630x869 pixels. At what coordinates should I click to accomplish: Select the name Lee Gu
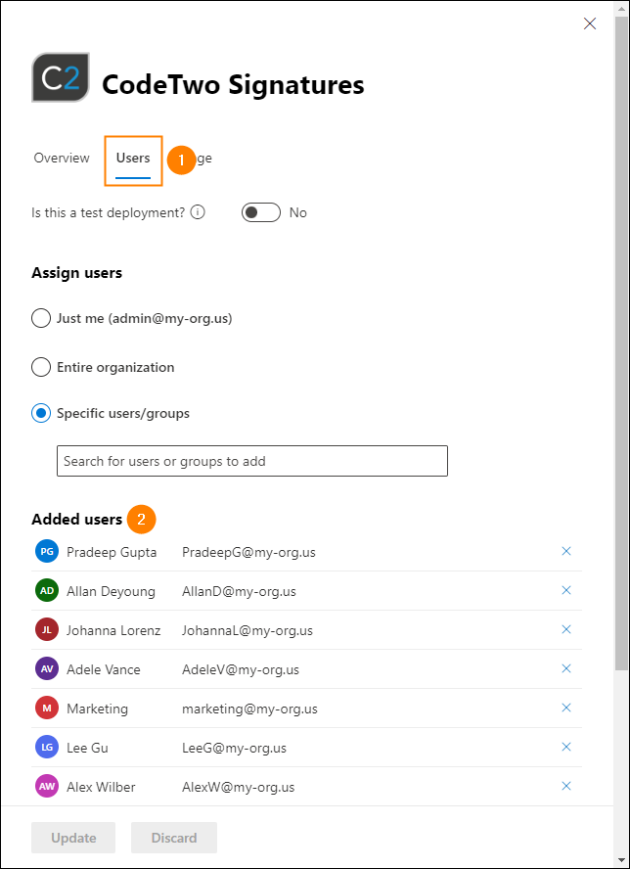[x=88, y=748]
